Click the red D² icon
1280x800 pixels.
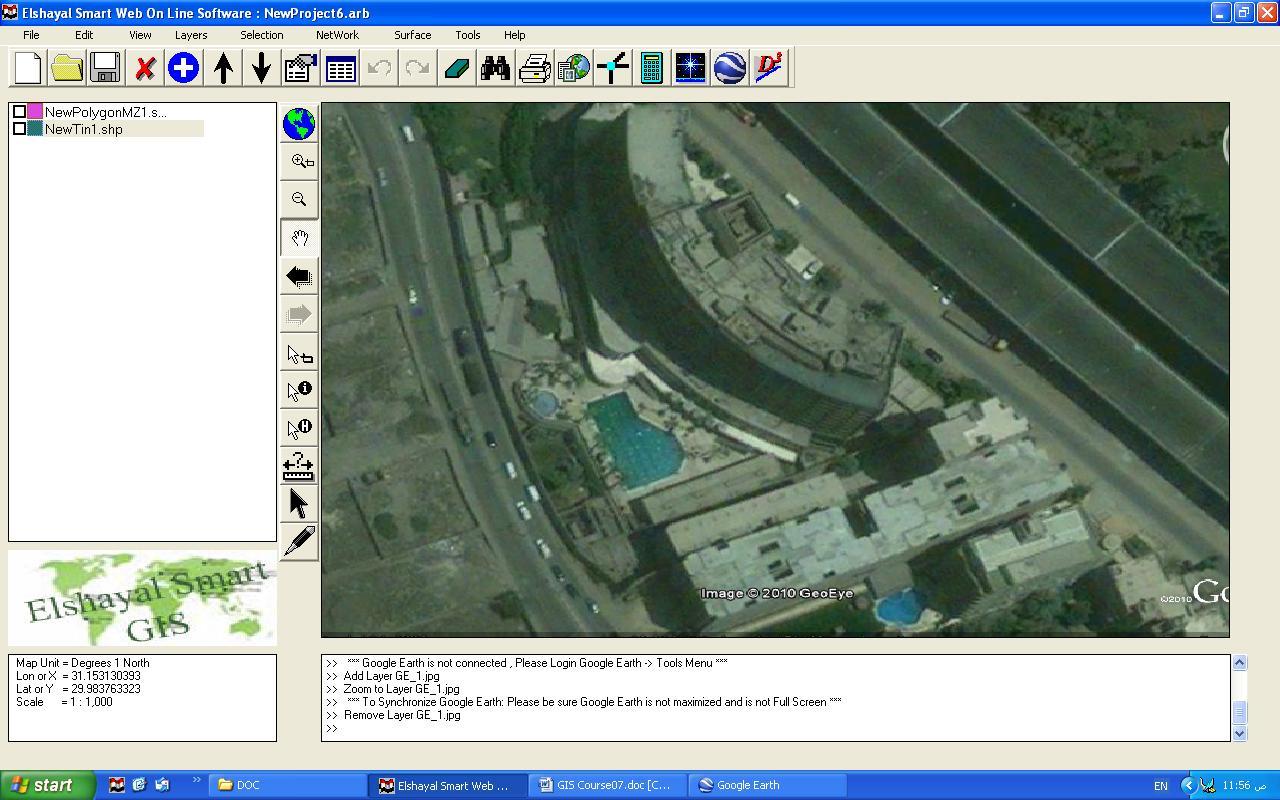click(x=769, y=68)
